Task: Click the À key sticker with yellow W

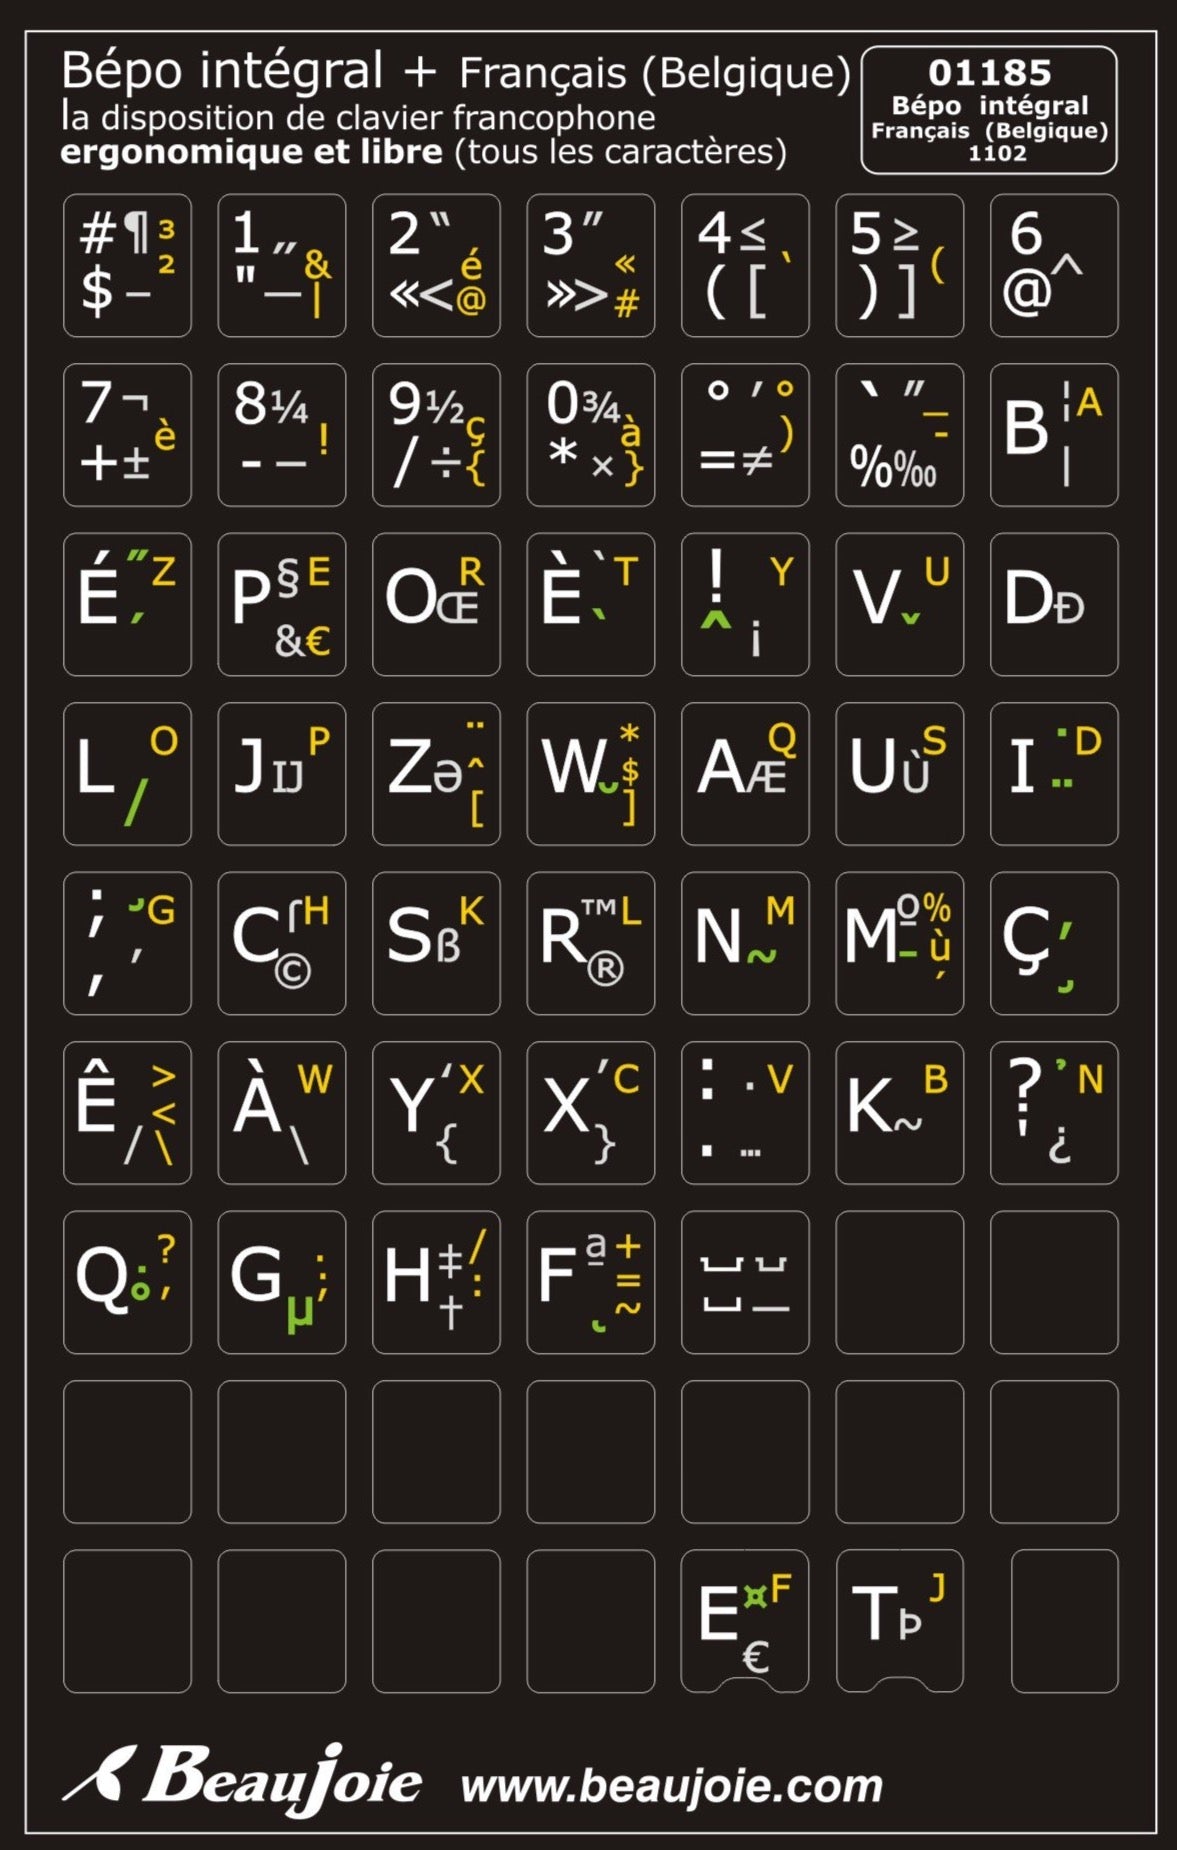Action: 281,1112
